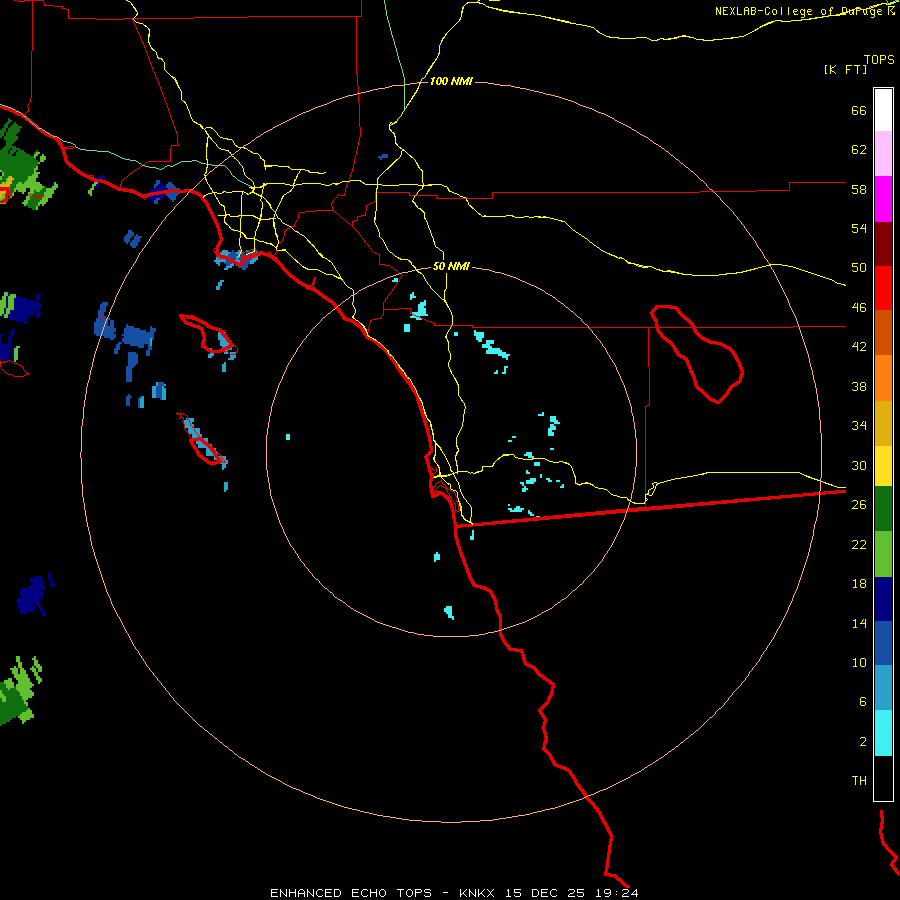The height and width of the screenshot is (900, 900).
Task: Pick the orange 42 kft legend swatch
Action: (x=883, y=377)
